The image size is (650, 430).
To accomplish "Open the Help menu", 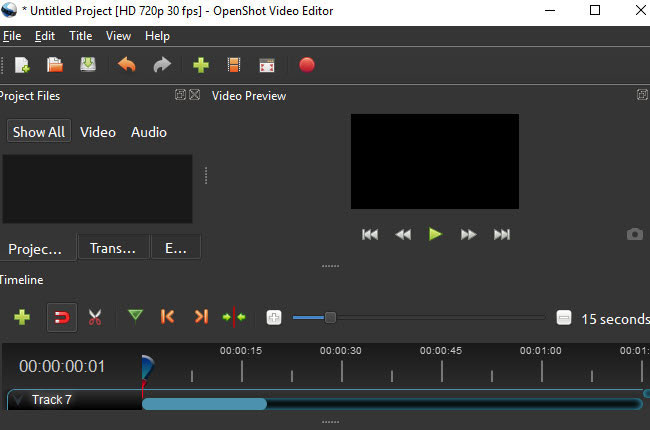I will coord(157,36).
